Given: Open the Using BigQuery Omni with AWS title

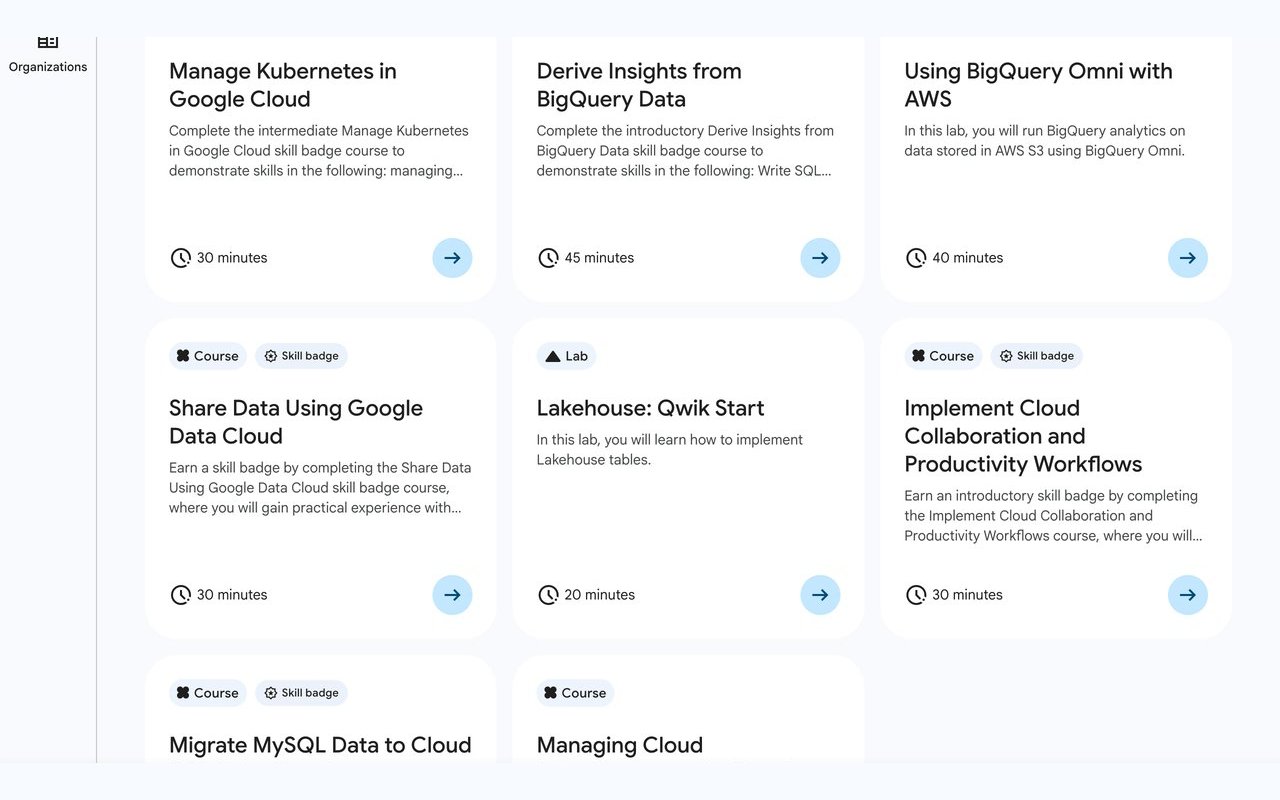Looking at the screenshot, I should coord(1038,85).
